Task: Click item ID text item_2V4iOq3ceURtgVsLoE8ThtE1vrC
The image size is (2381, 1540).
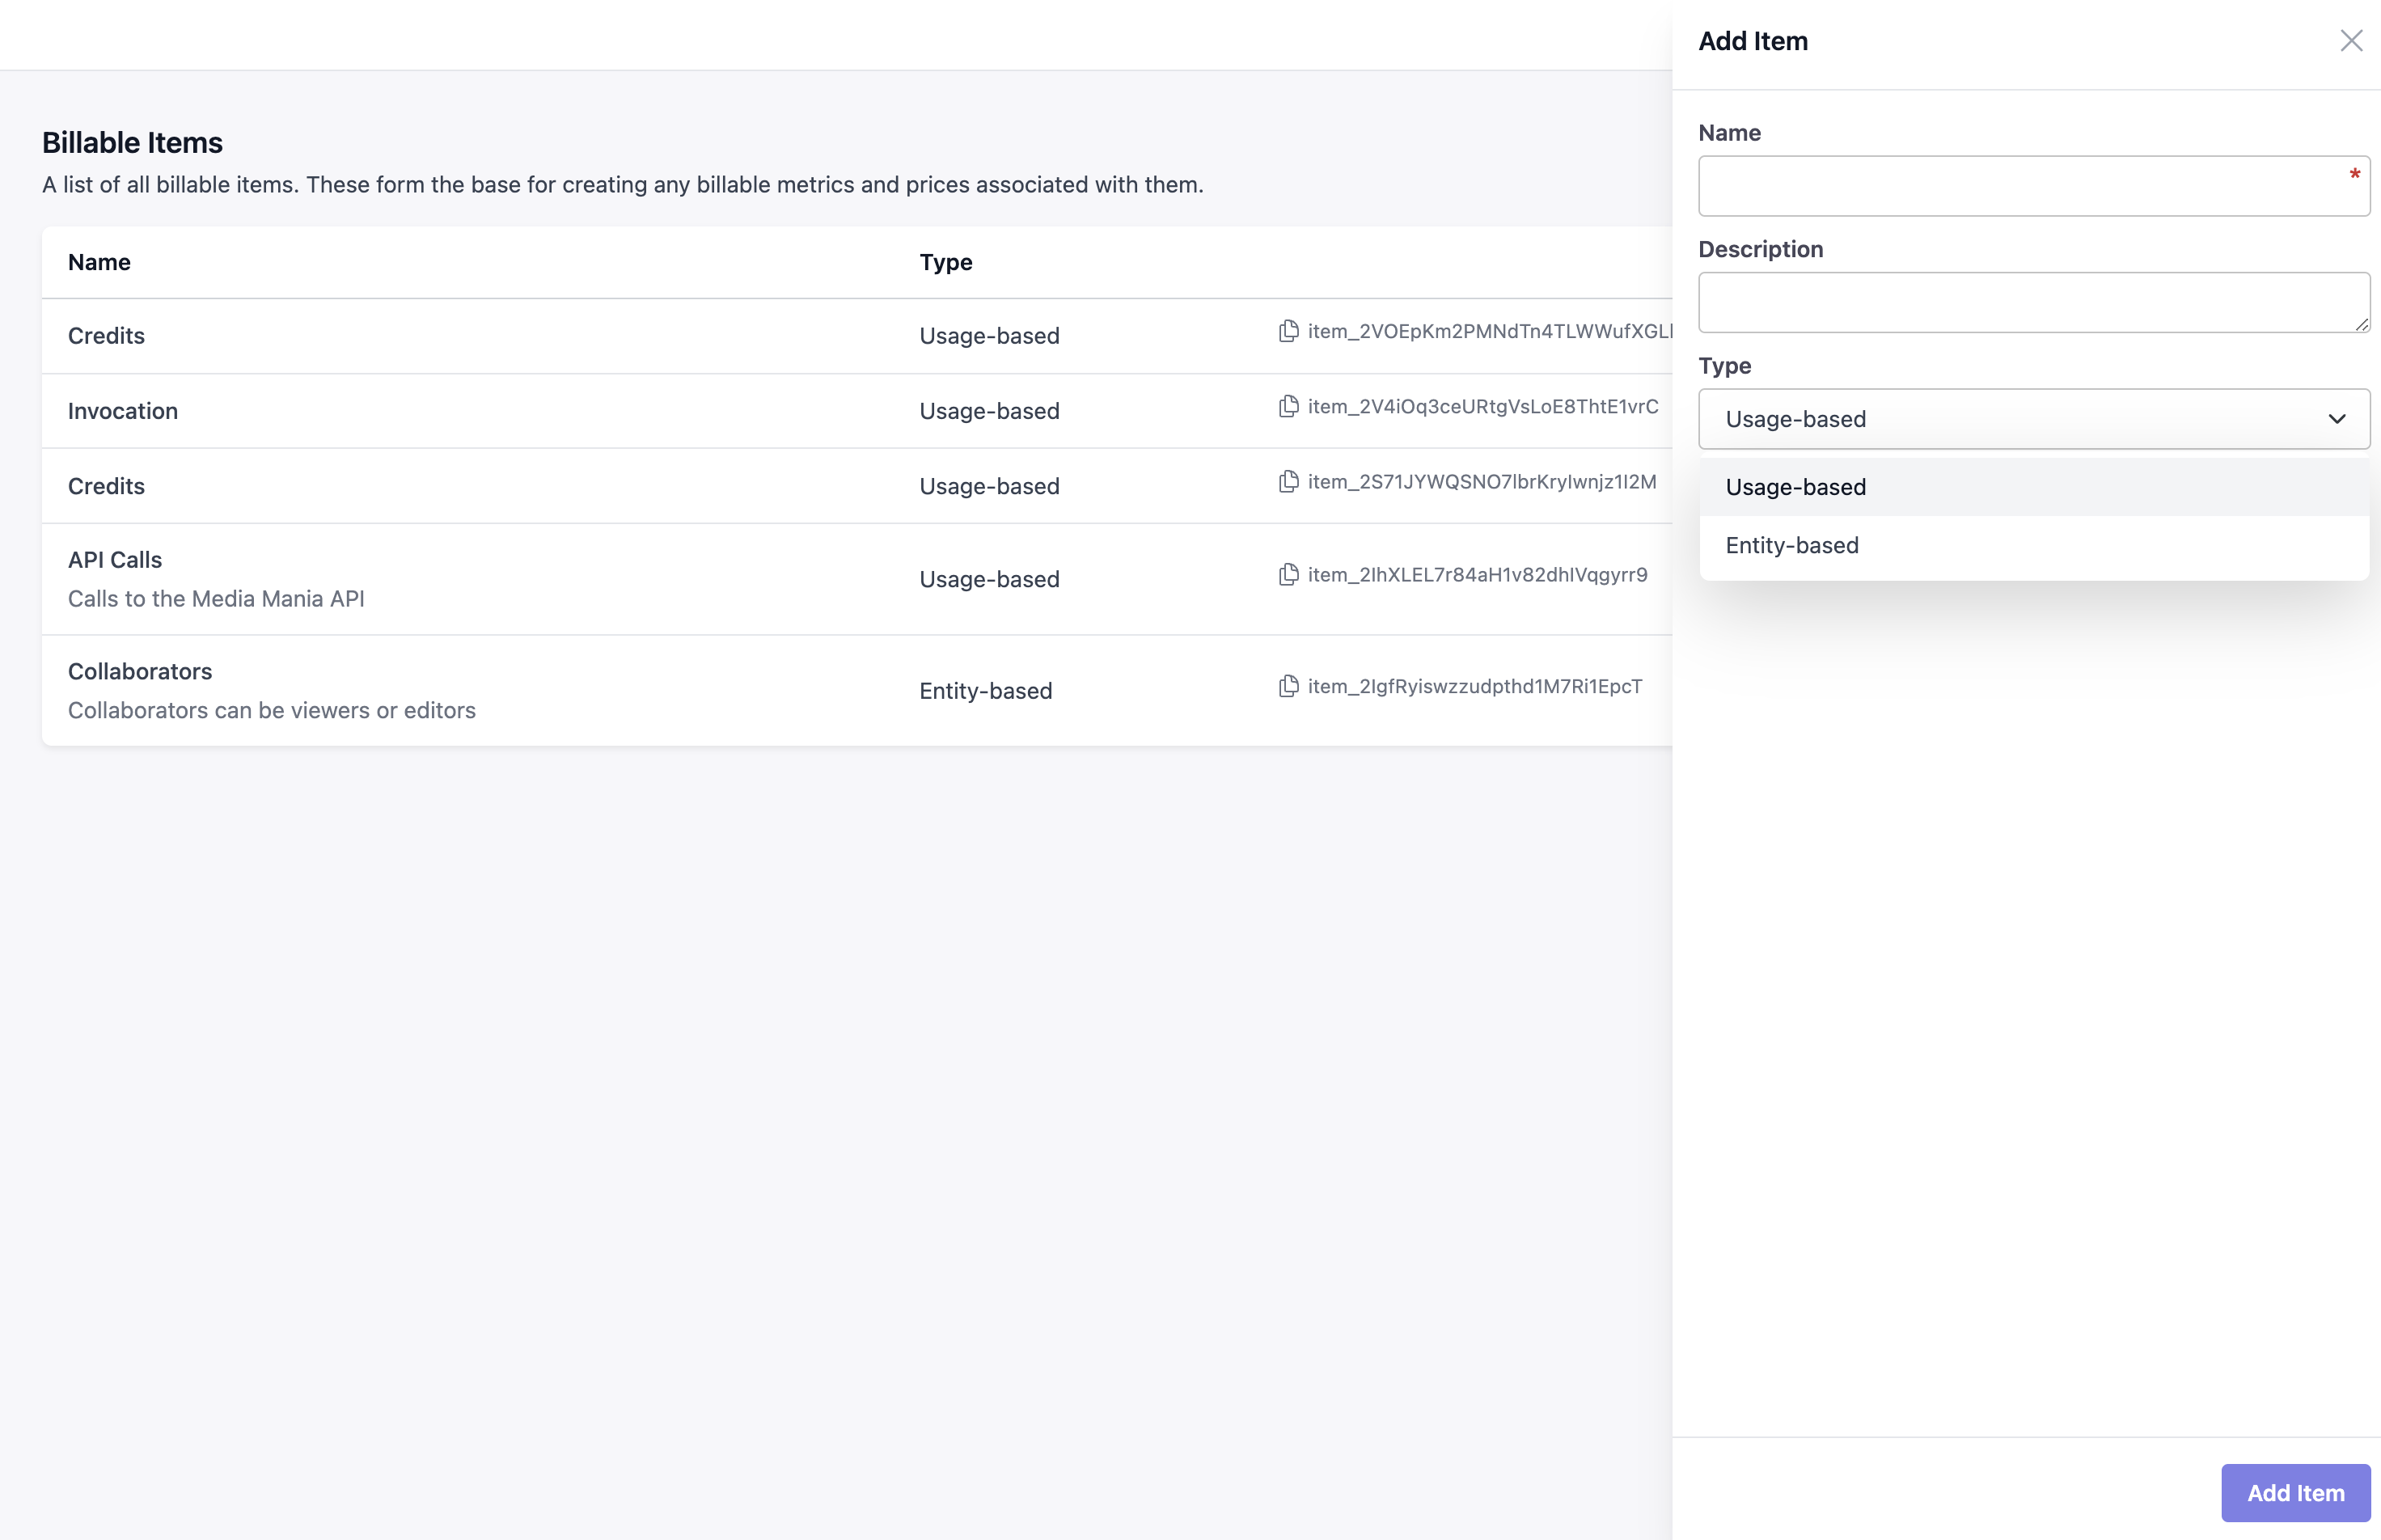Action: click(1482, 406)
